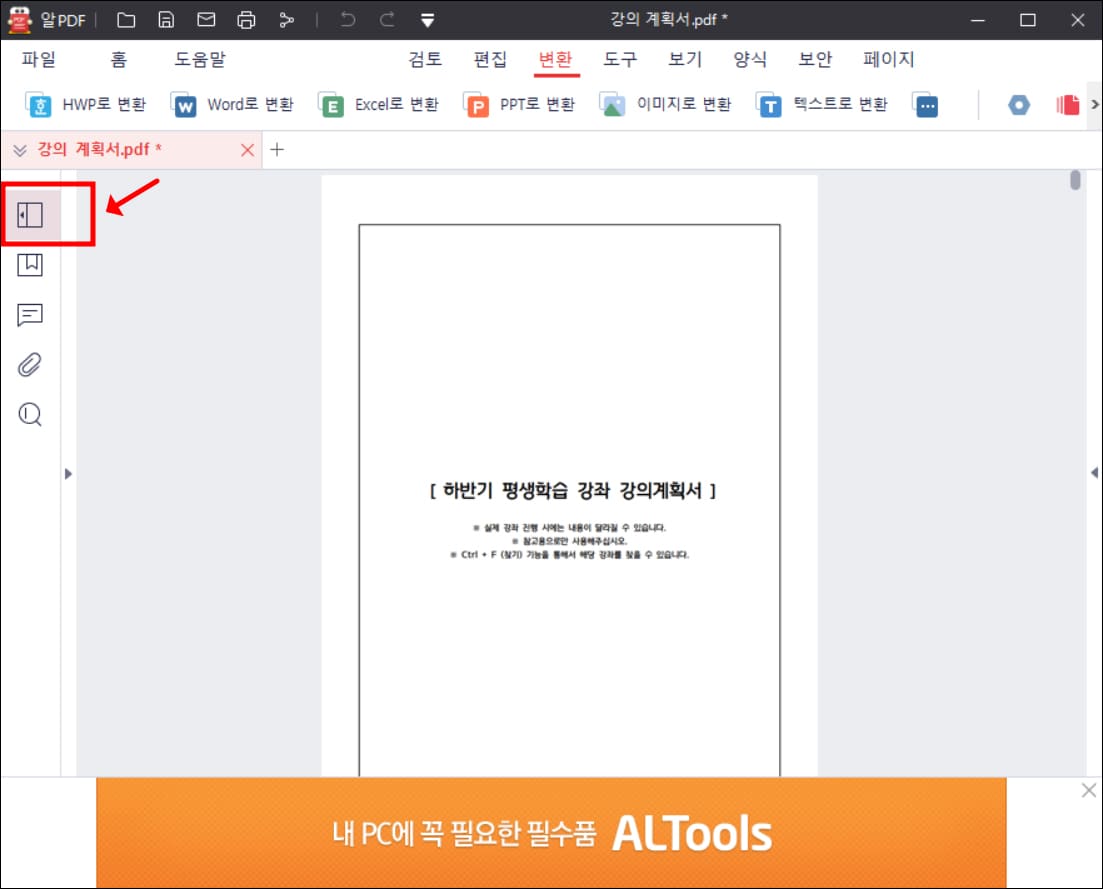
Task: Click the red batch conversion icon
Action: click(1065, 104)
